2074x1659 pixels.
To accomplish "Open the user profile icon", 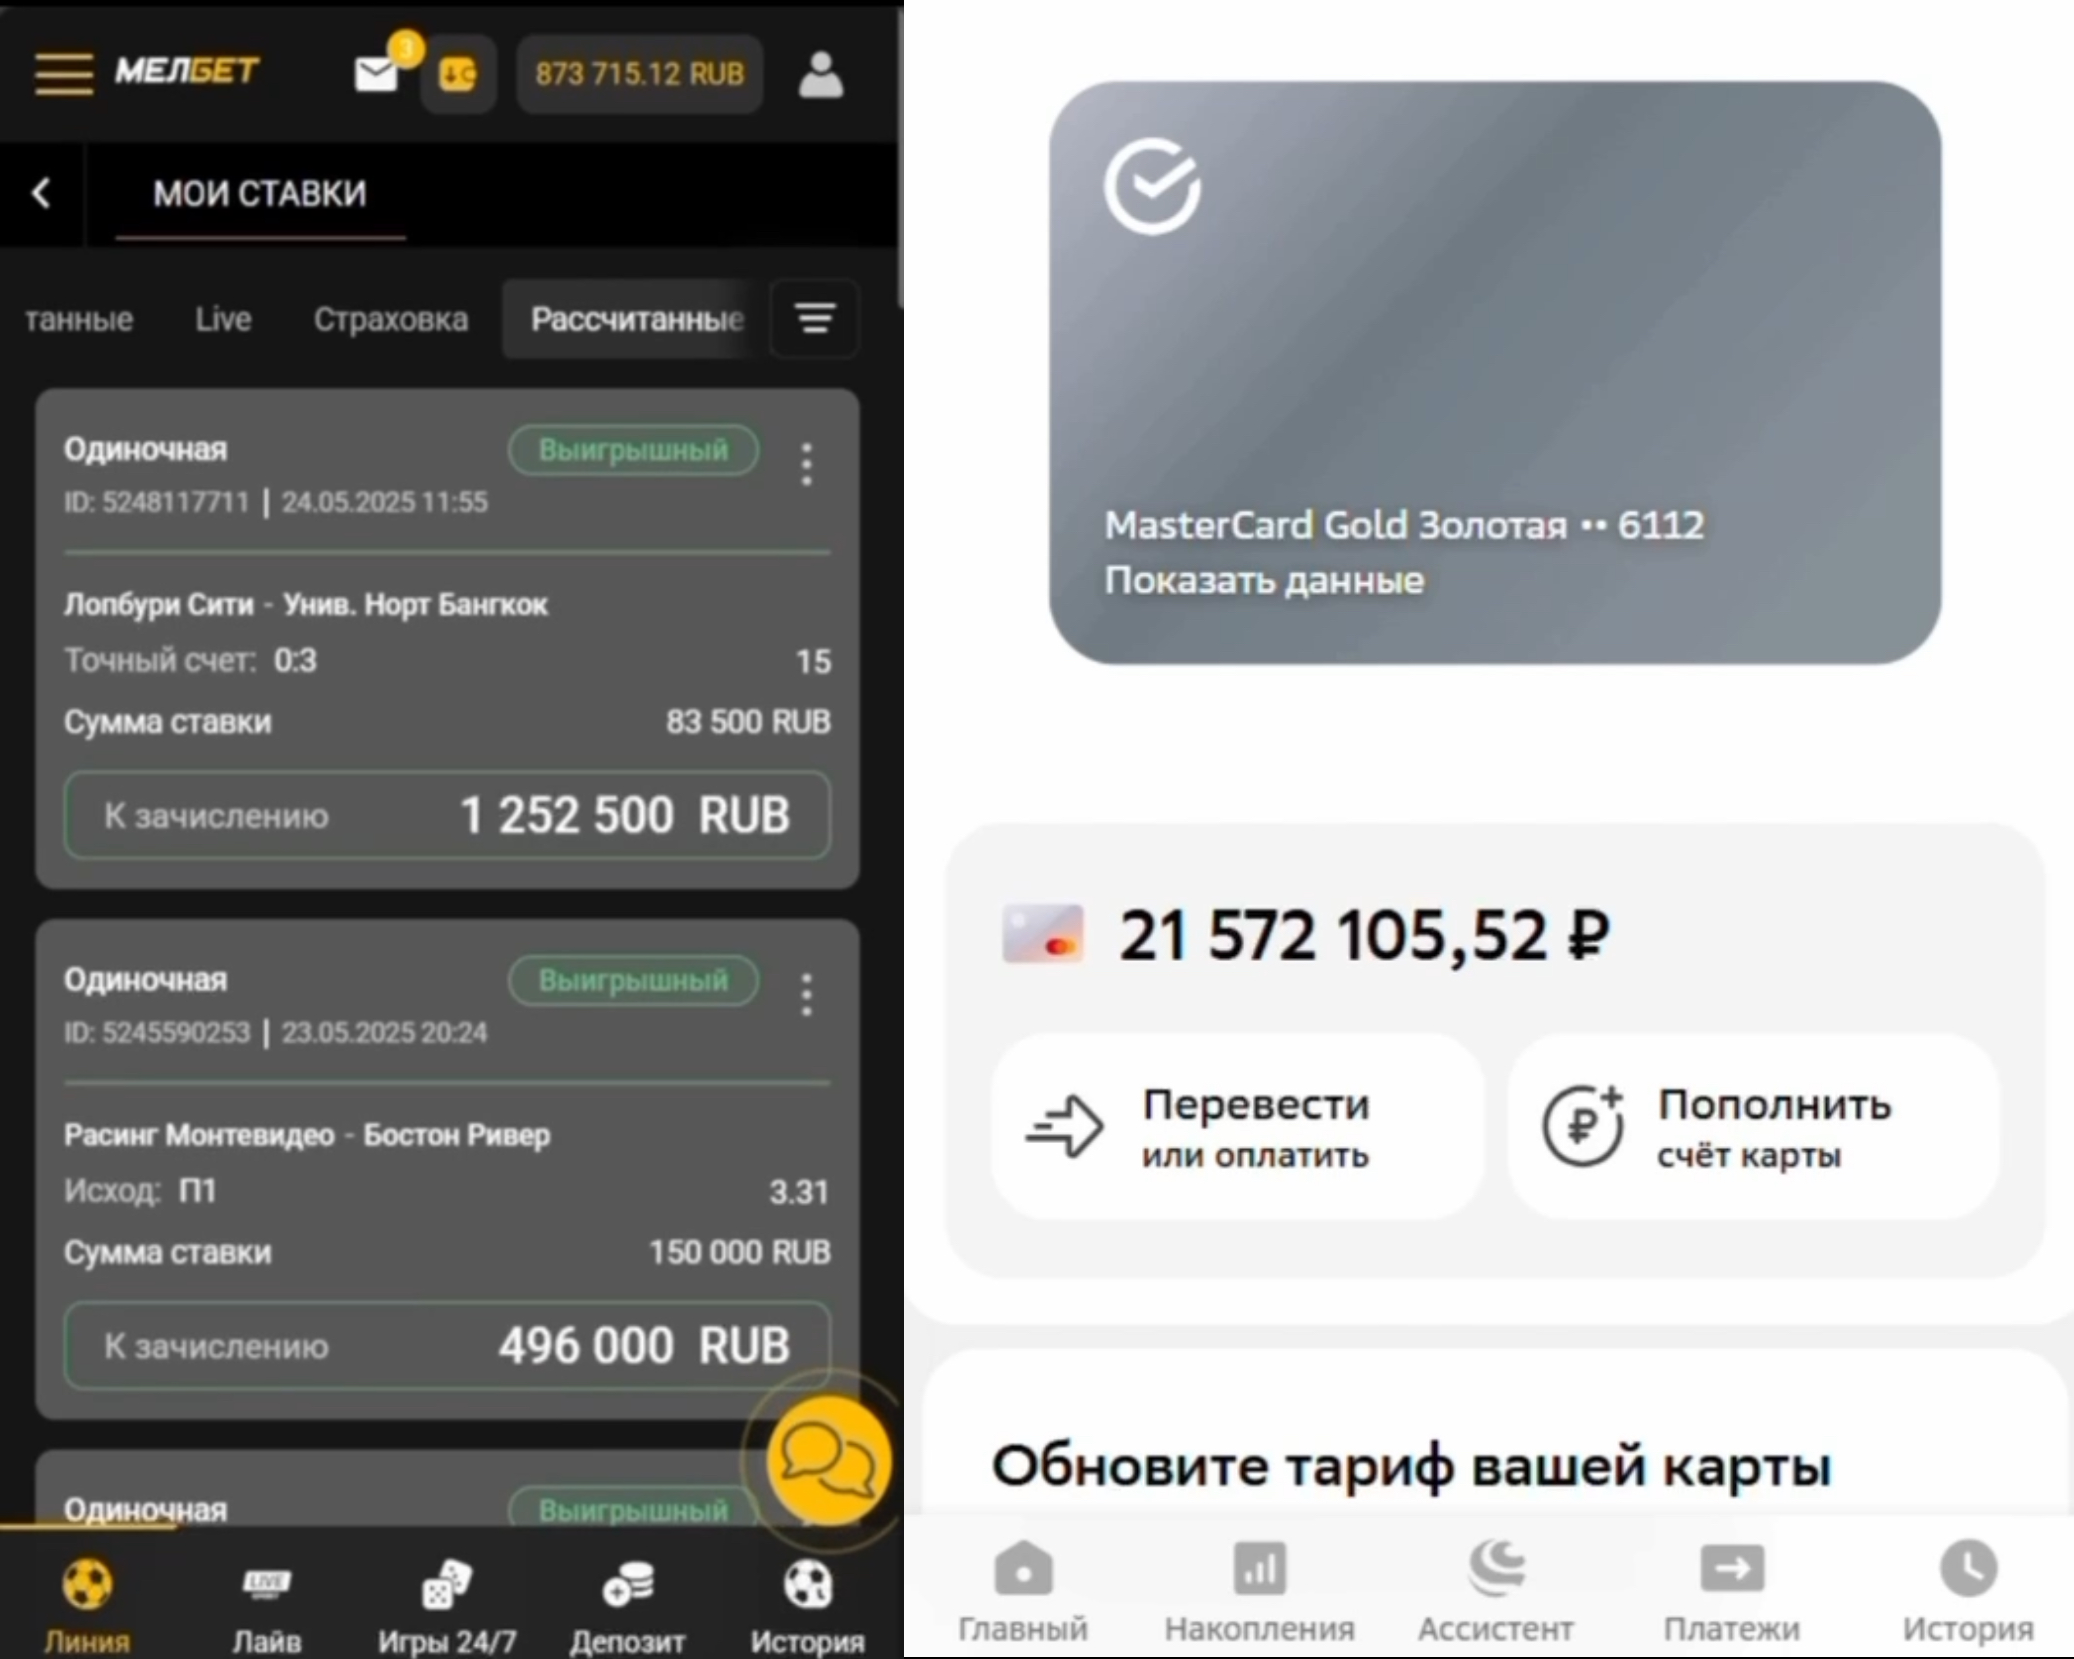I will [820, 74].
